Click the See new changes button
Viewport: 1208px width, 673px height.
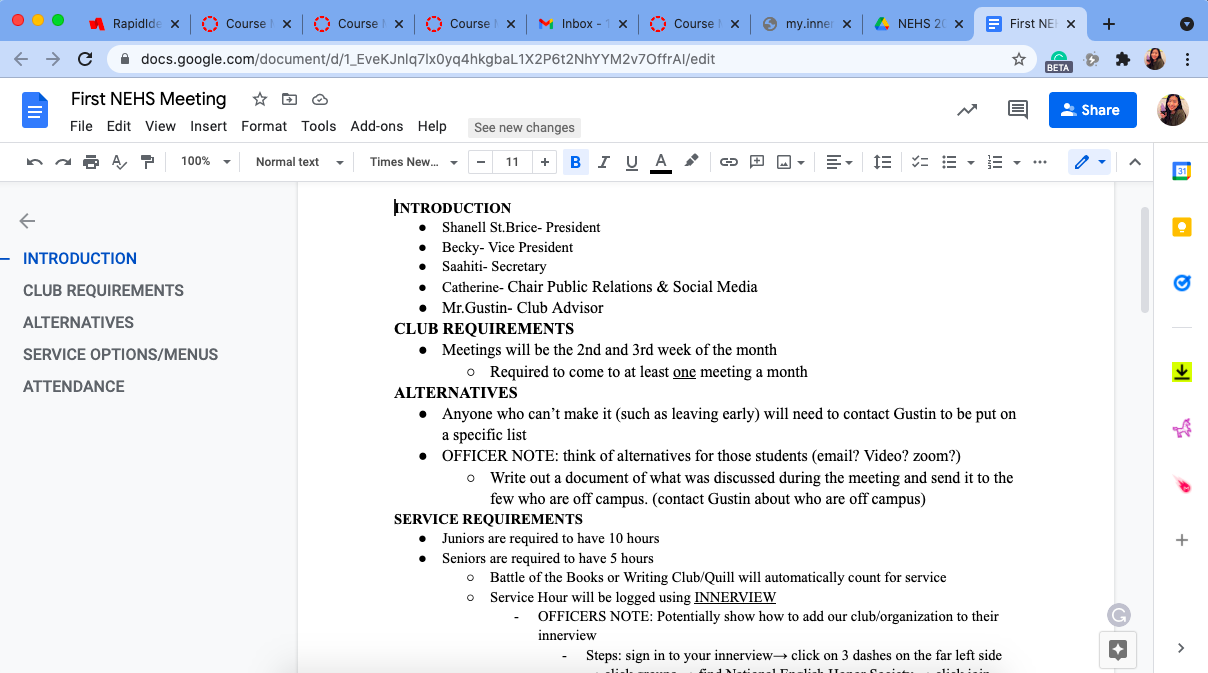524,127
